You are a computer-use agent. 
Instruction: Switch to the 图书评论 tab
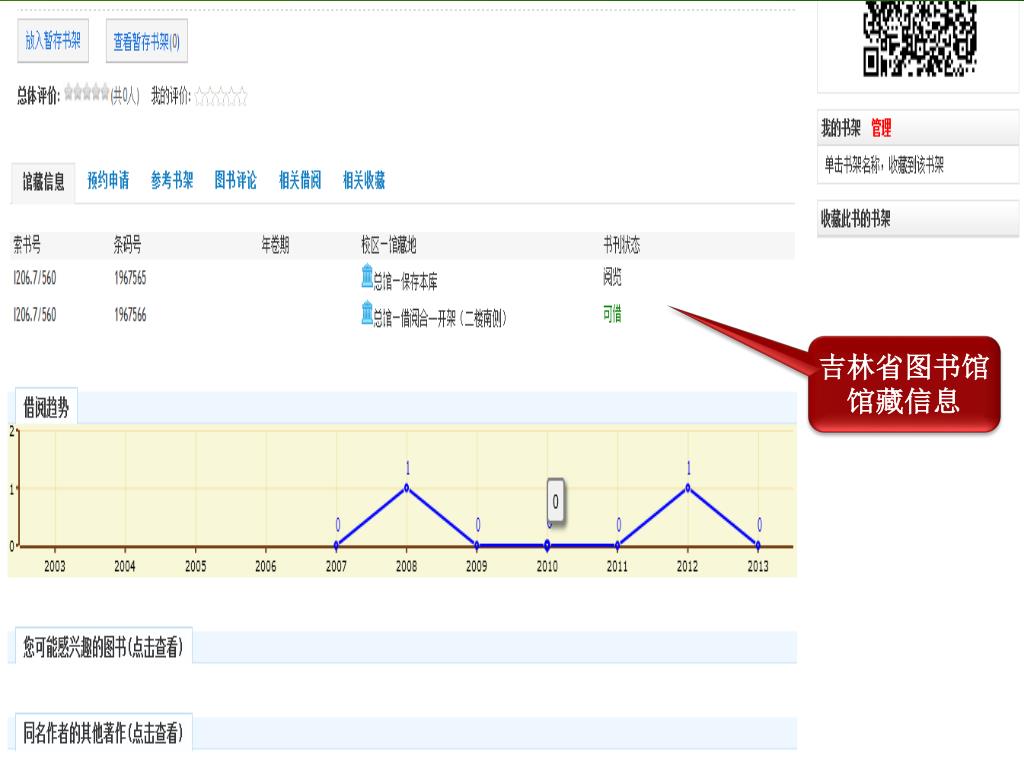pyautogui.click(x=236, y=180)
